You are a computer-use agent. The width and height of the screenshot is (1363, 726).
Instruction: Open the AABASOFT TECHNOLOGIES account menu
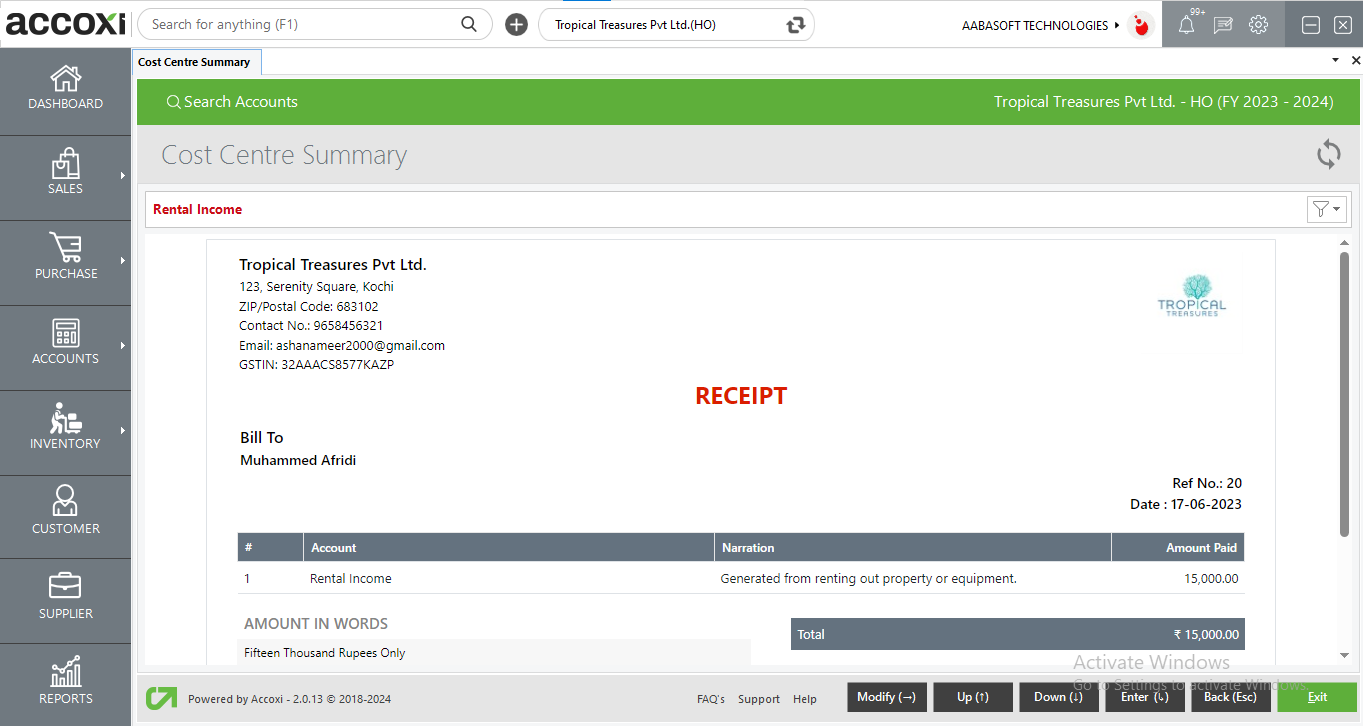pos(1037,25)
